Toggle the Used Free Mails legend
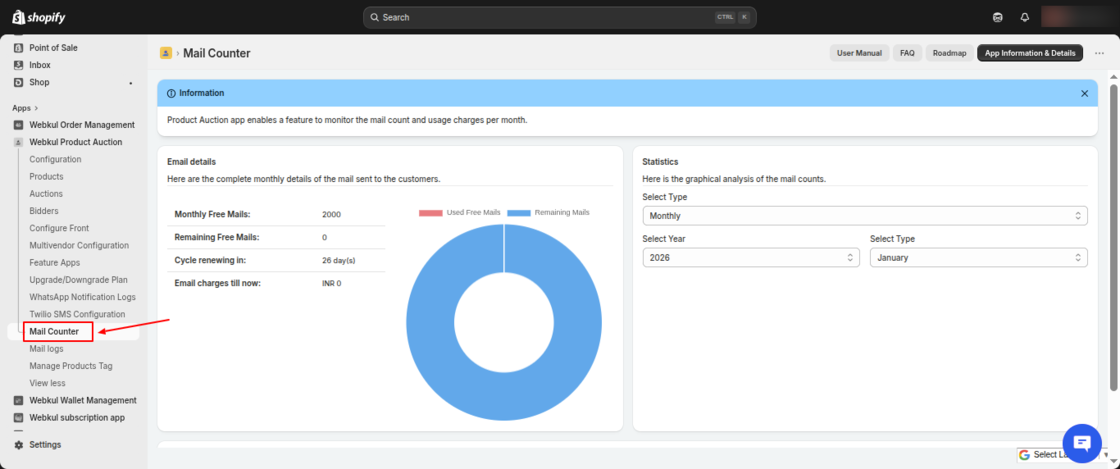The height and width of the screenshot is (469, 1120). (x=459, y=213)
